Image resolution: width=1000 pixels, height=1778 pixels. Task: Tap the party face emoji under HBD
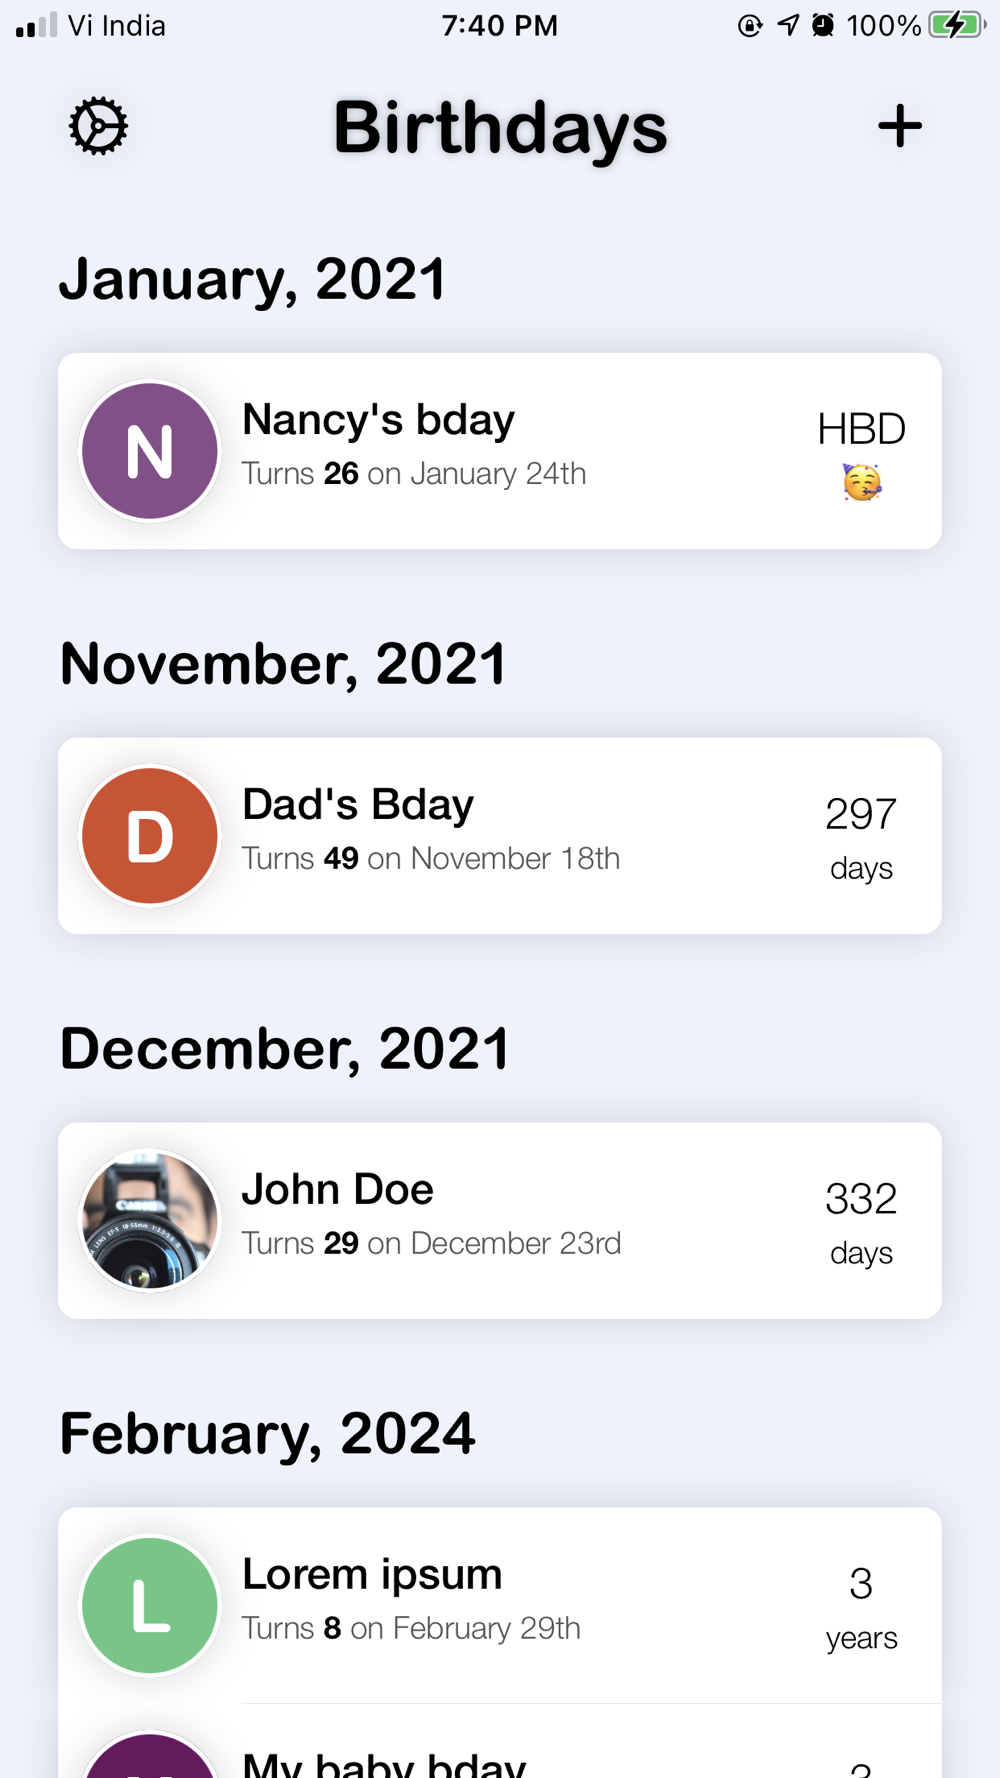[x=861, y=483]
